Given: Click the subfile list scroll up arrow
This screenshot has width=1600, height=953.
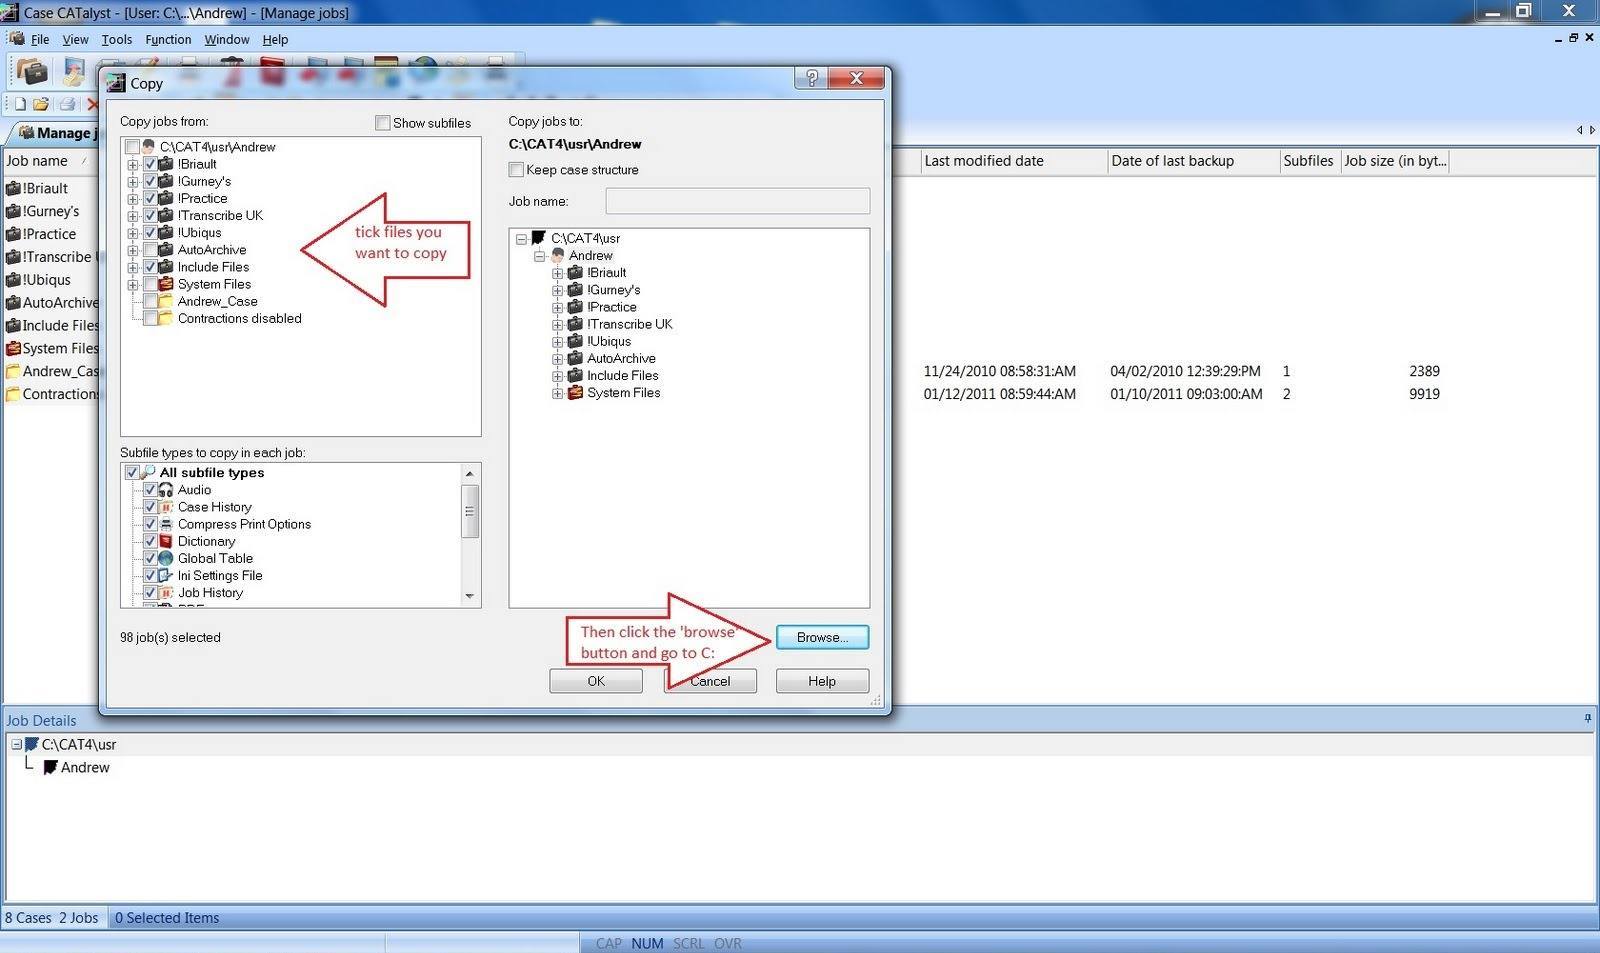Looking at the screenshot, I should point(470,473).
